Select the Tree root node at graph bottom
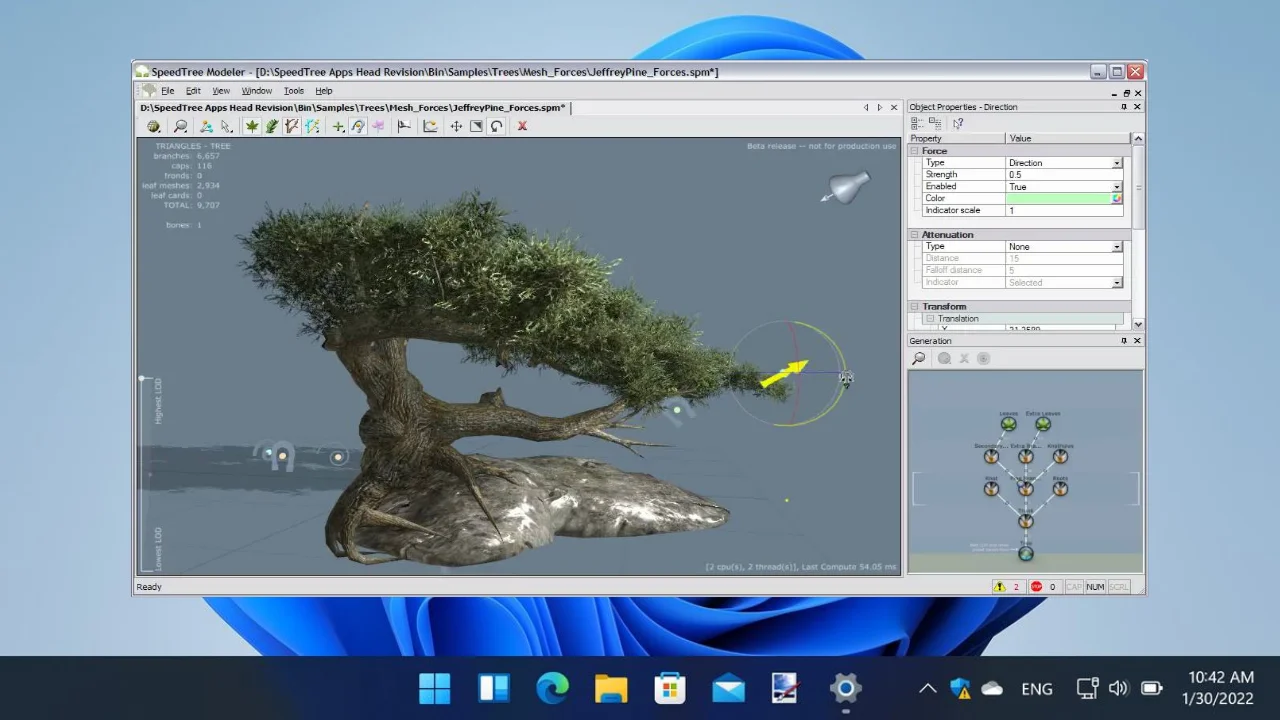Viewport: 1280px width, 720px height. point(1026,553)
